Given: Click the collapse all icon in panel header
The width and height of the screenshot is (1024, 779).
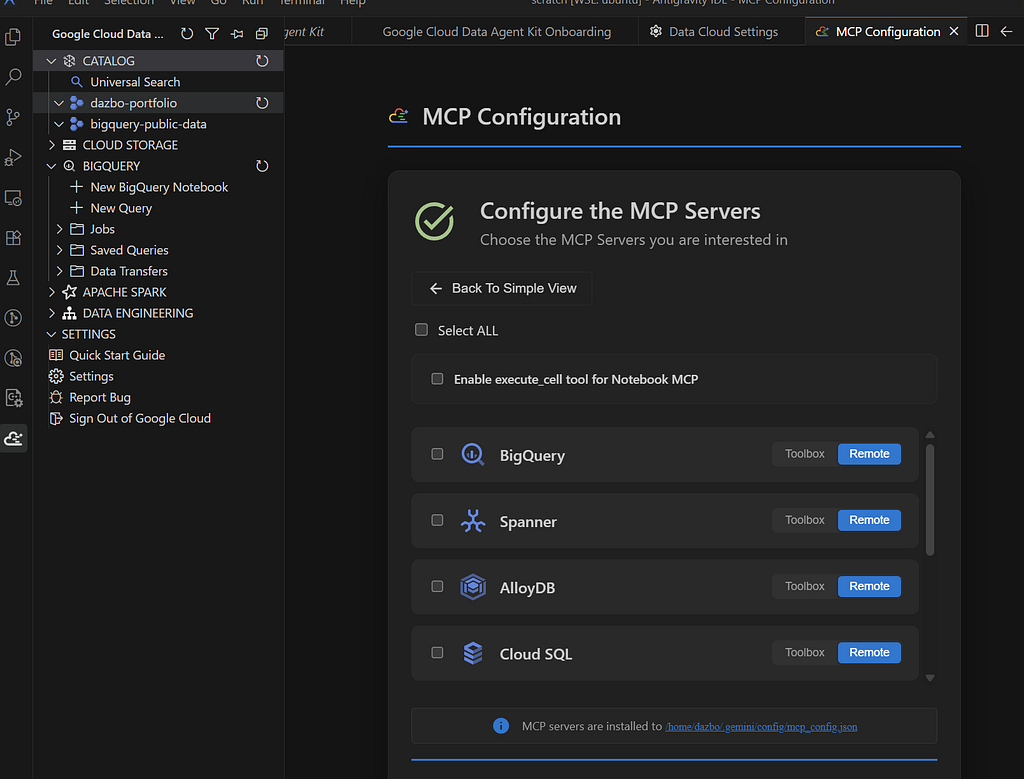Looking at the screenshot, I should coord(262,33).
